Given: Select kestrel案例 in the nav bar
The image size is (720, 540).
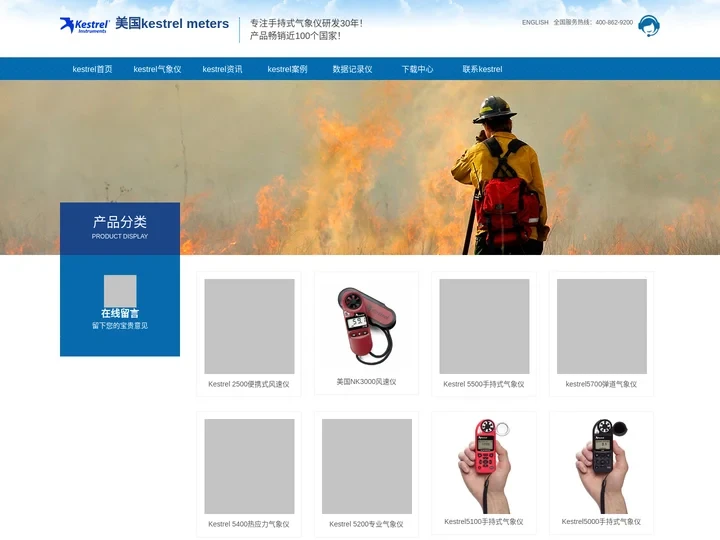Looking at the screenshot, I should 287,69.
